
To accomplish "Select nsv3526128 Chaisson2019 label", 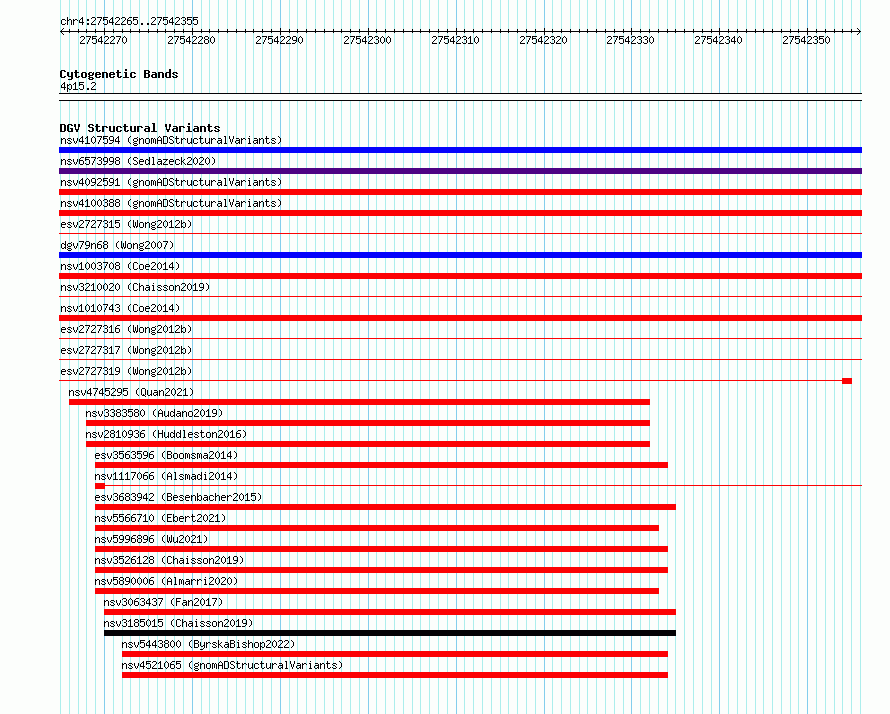I will tap(169, 560).
